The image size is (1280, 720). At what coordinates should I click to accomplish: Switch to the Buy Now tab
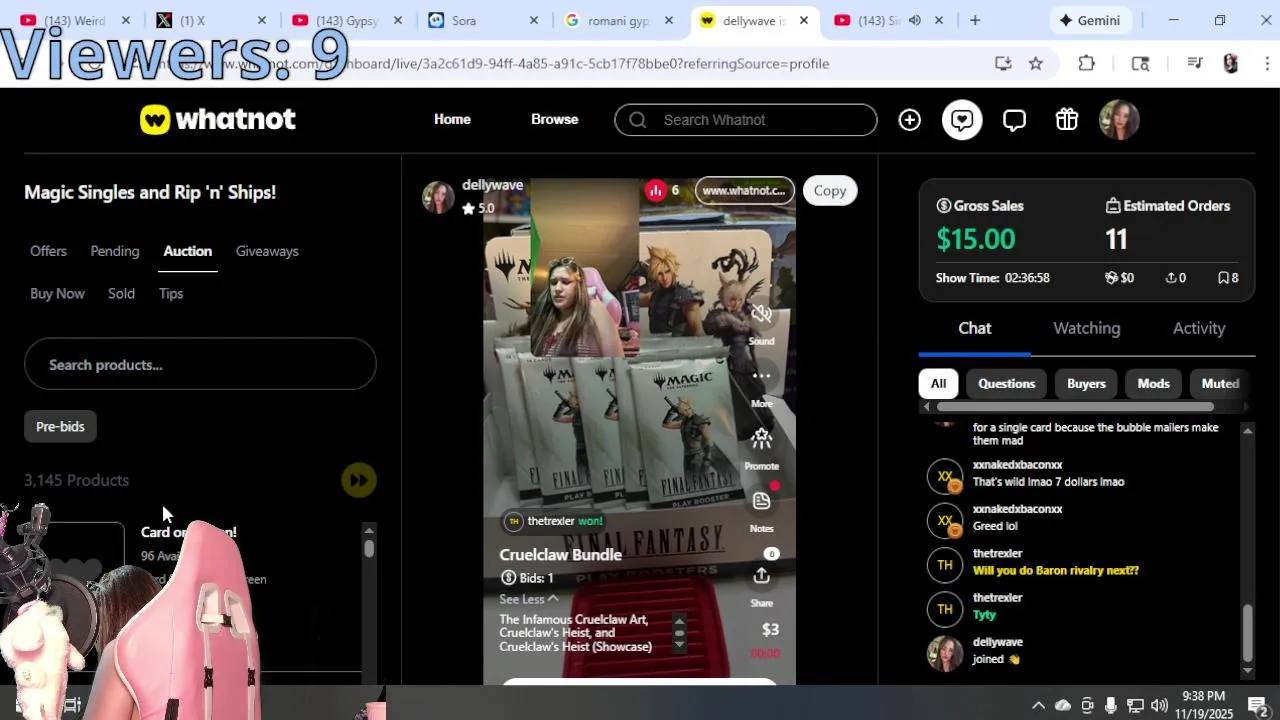click(x=57, y=293)
